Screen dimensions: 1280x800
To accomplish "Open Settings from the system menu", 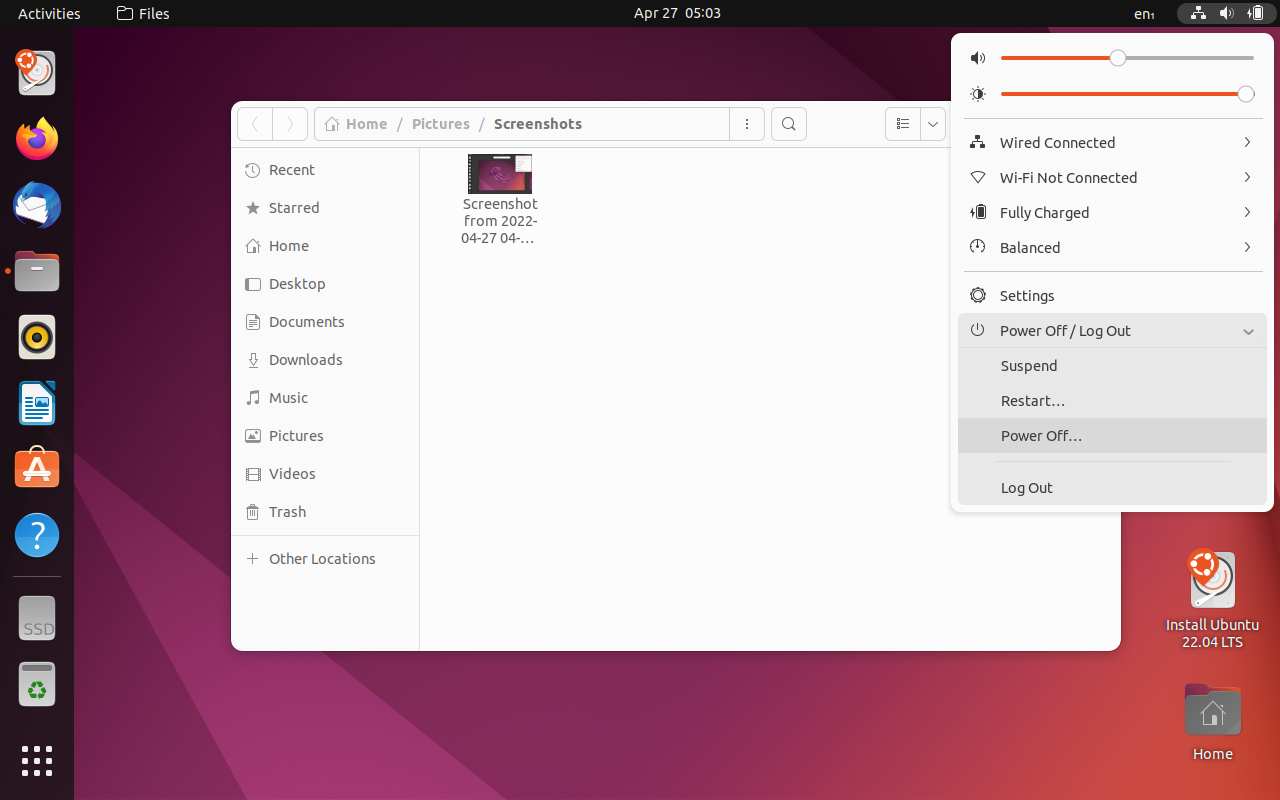I will (1112, 296).
